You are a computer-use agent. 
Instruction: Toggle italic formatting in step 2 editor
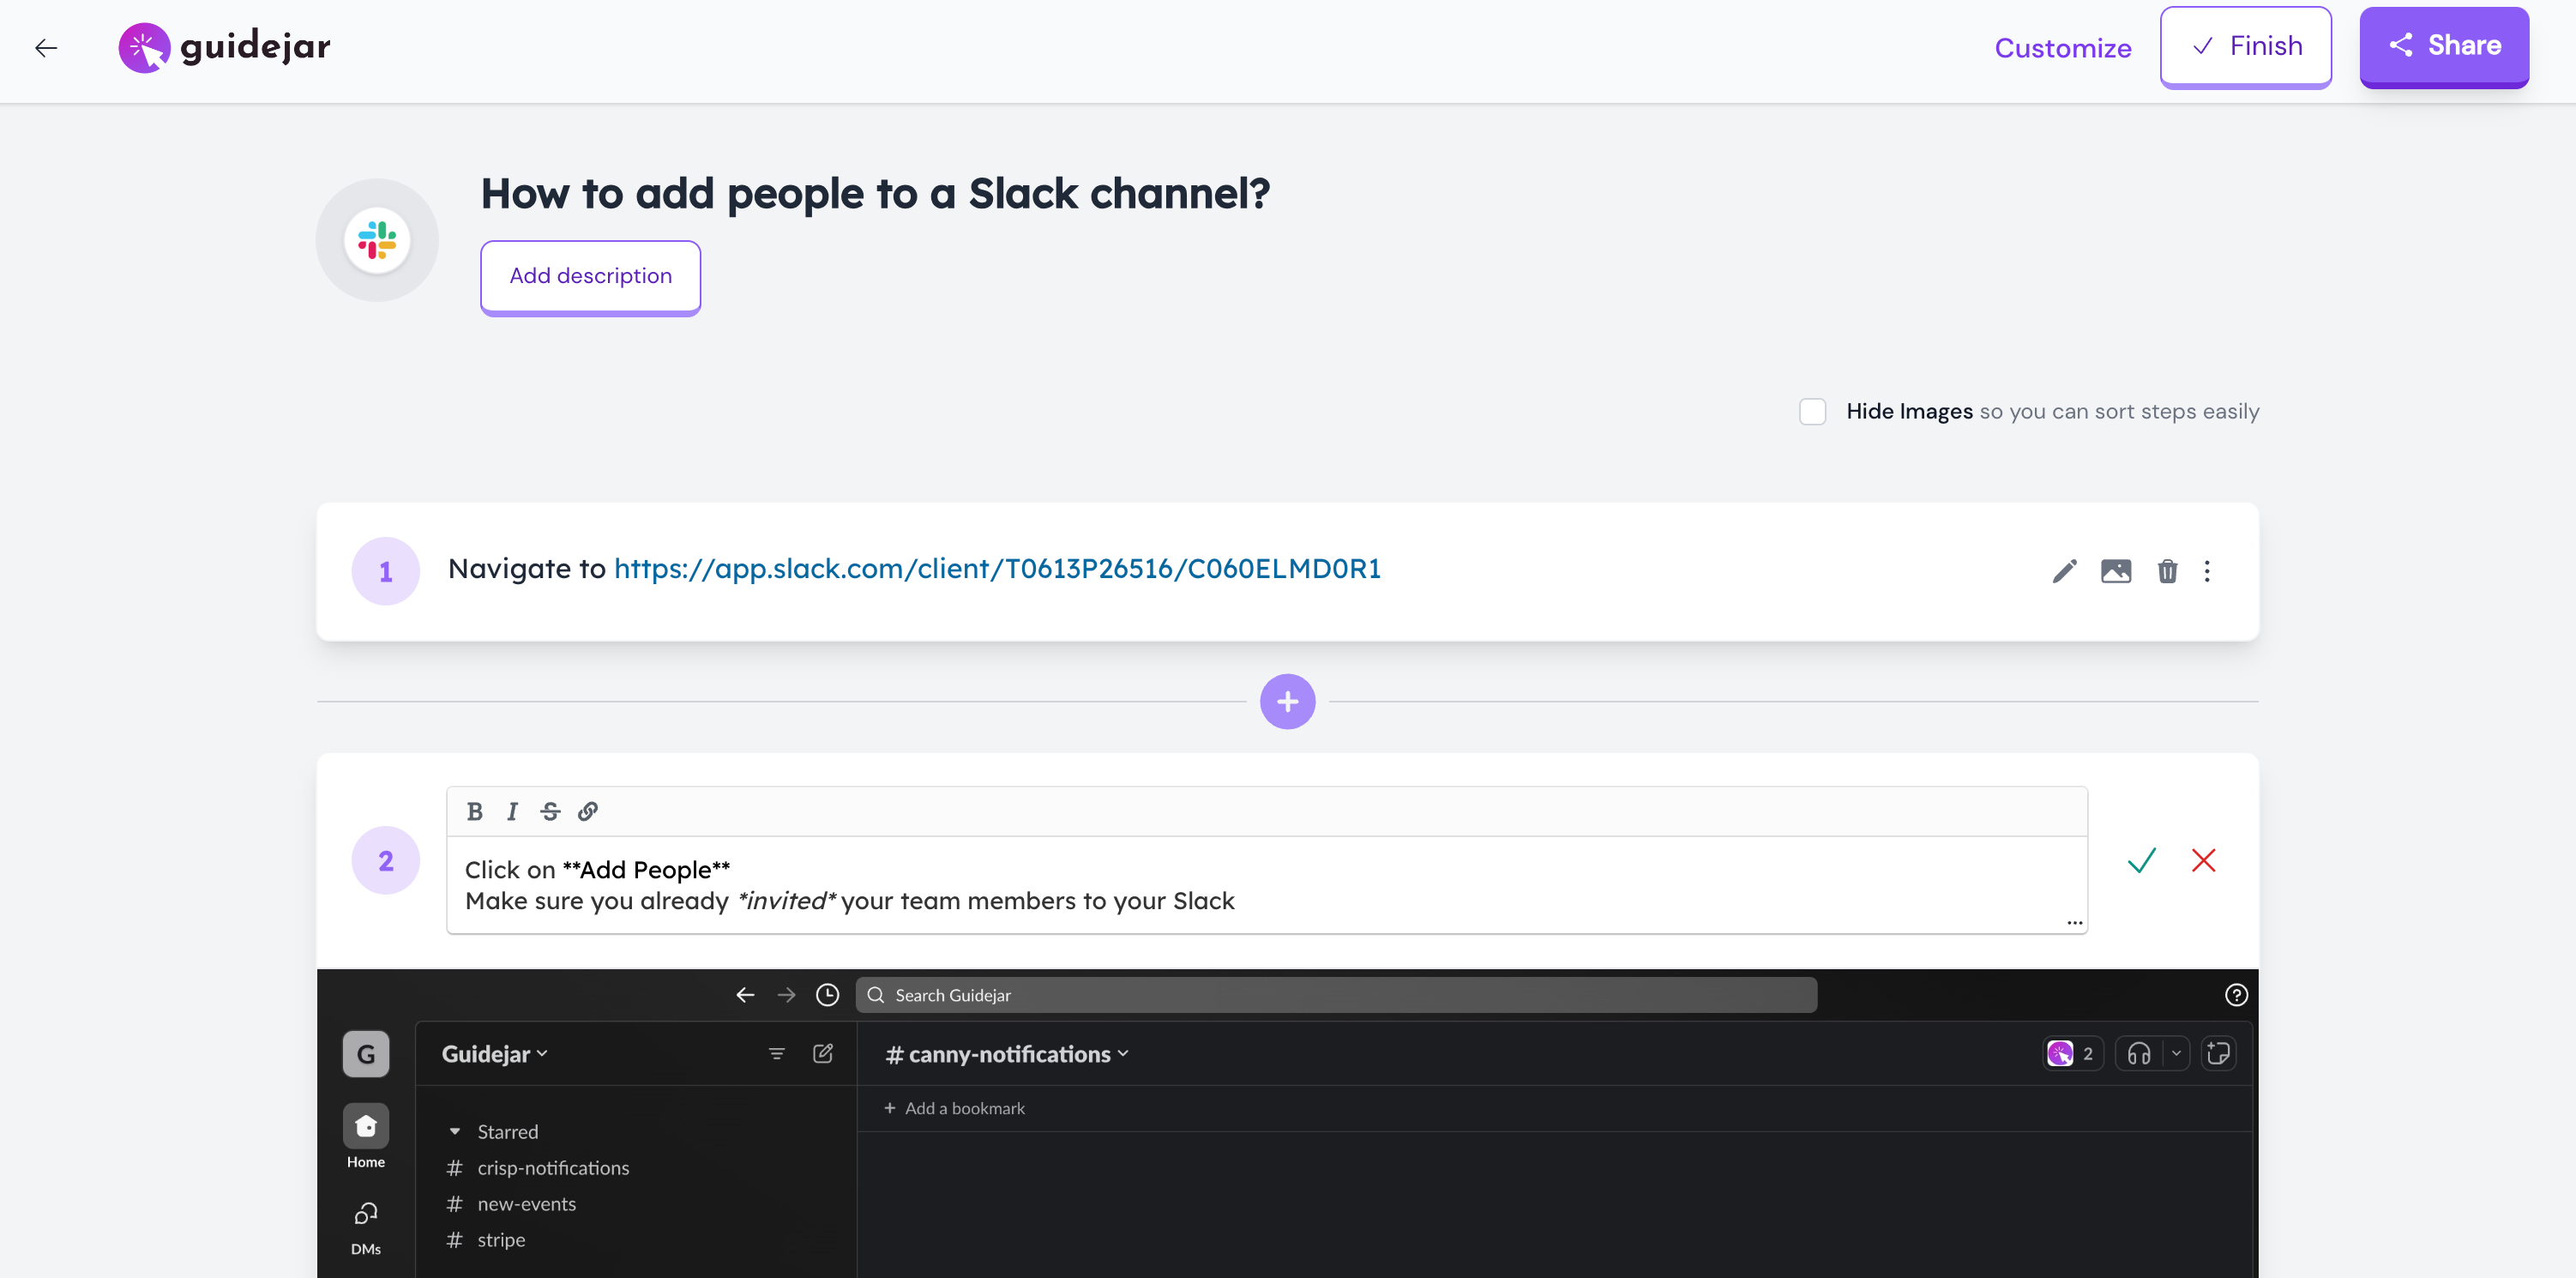click(512, 811)
